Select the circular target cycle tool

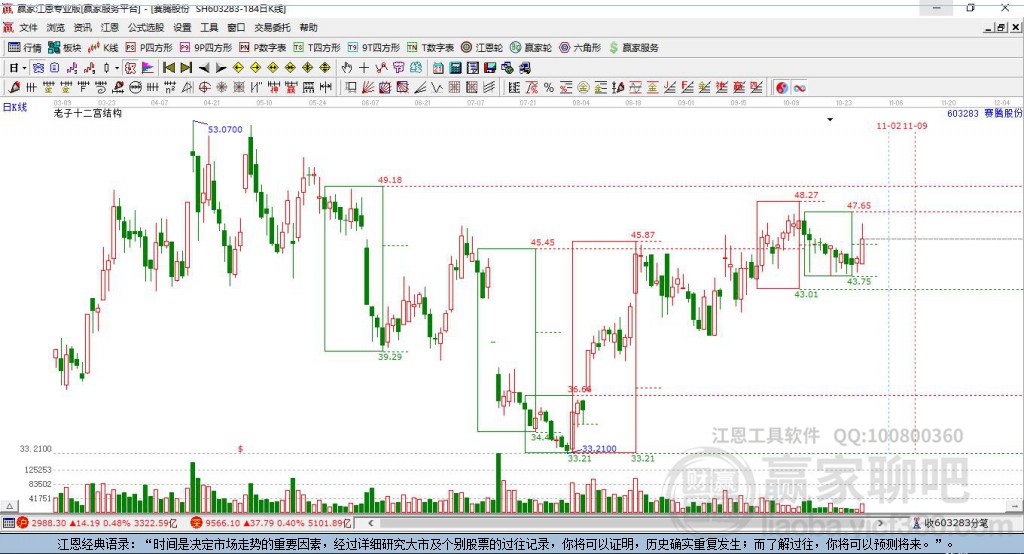click(x=204, y=88)
